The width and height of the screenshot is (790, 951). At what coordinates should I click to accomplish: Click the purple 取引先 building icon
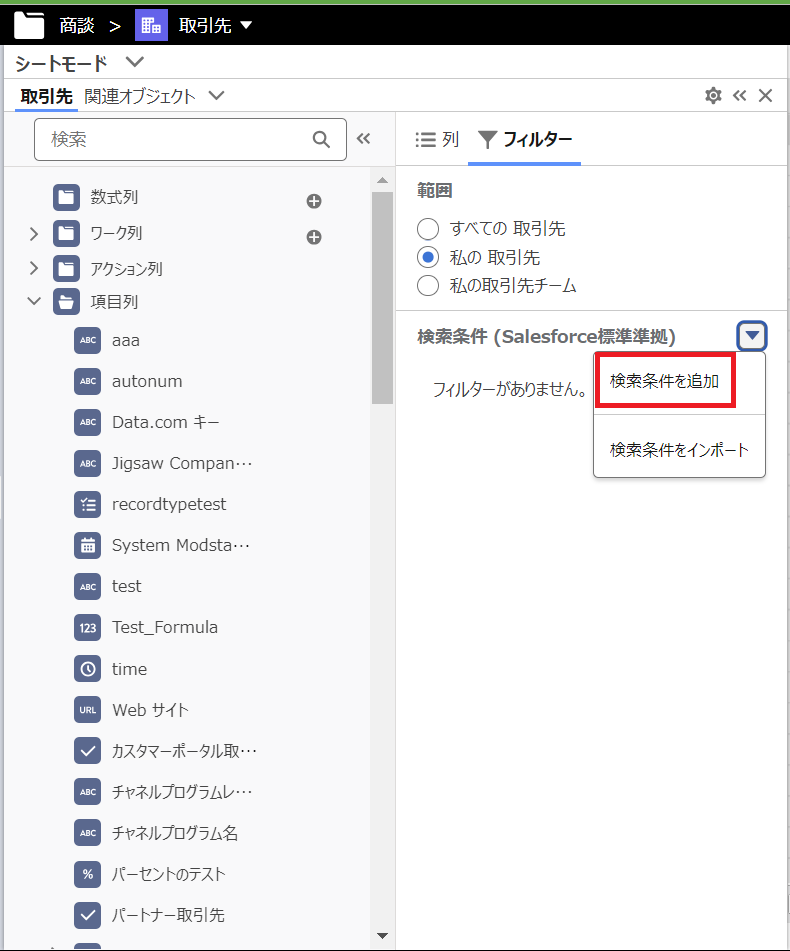coord(151,25)
